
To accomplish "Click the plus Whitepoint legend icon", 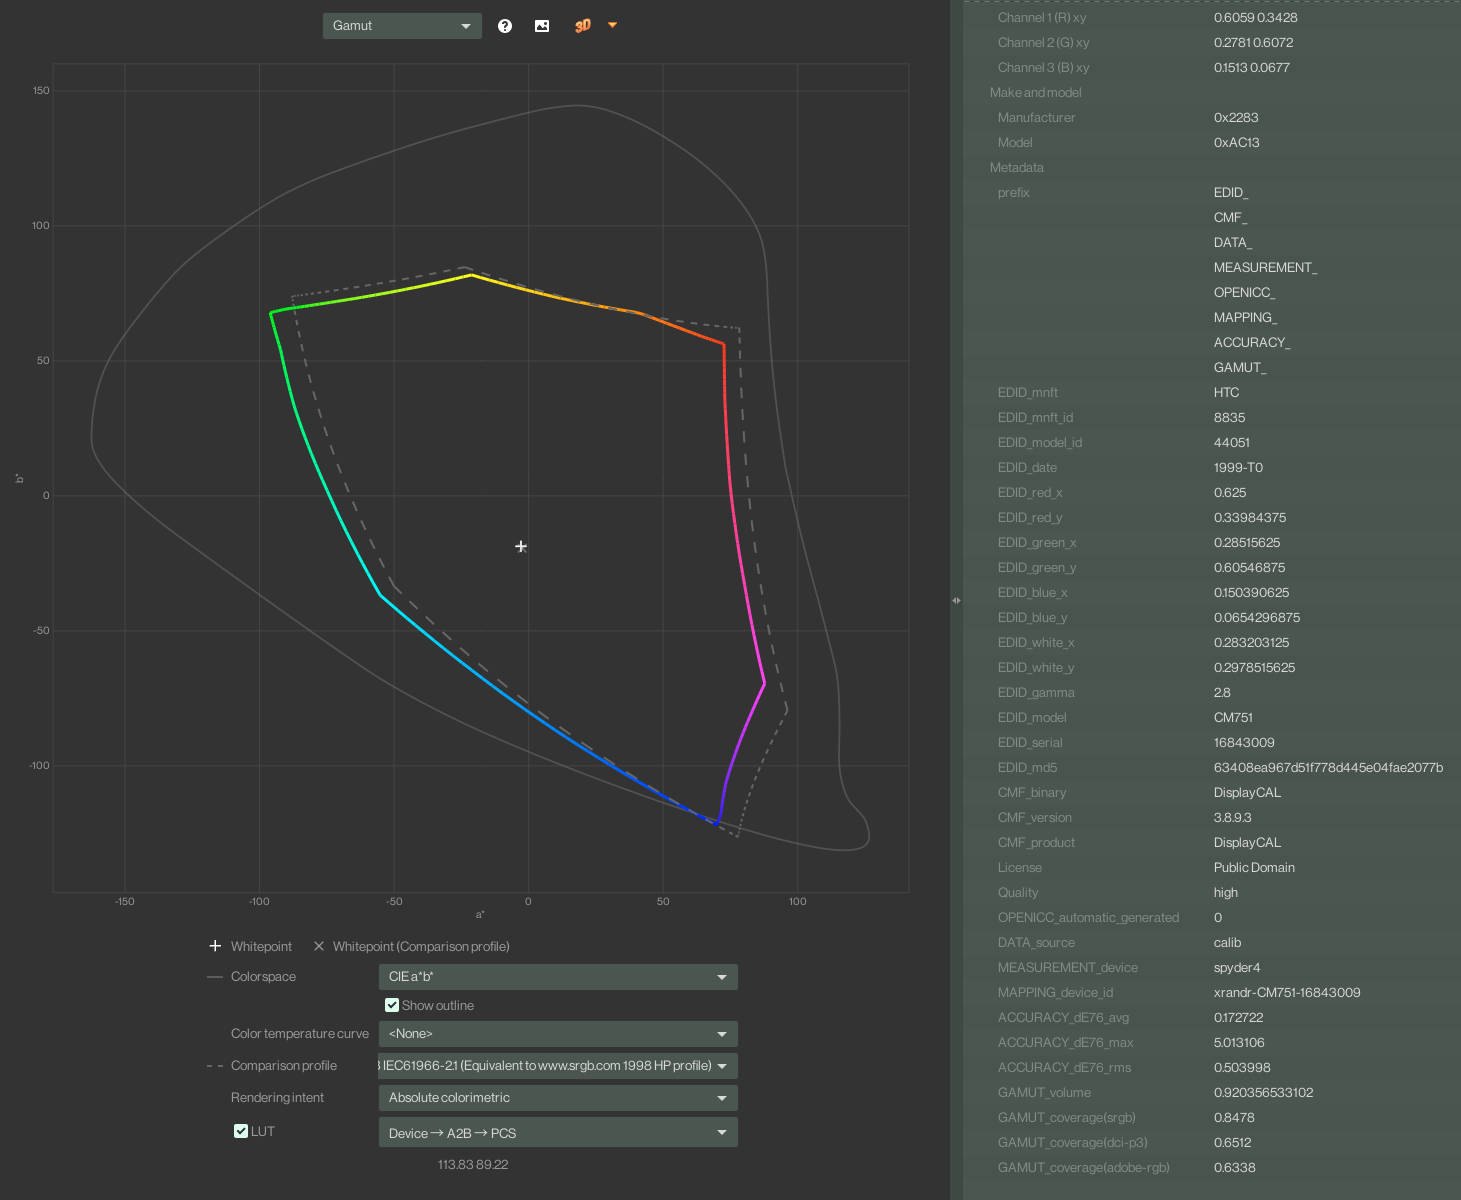I will click(x=215, y=946).
